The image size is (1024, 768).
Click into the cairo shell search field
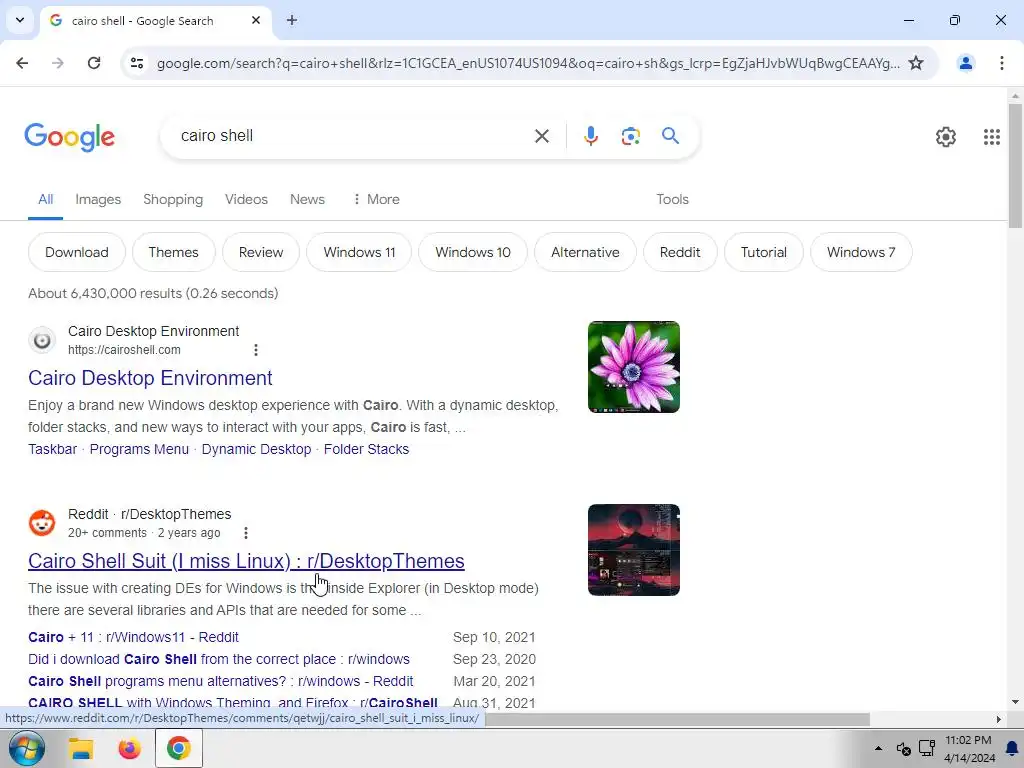click(349, 136)
